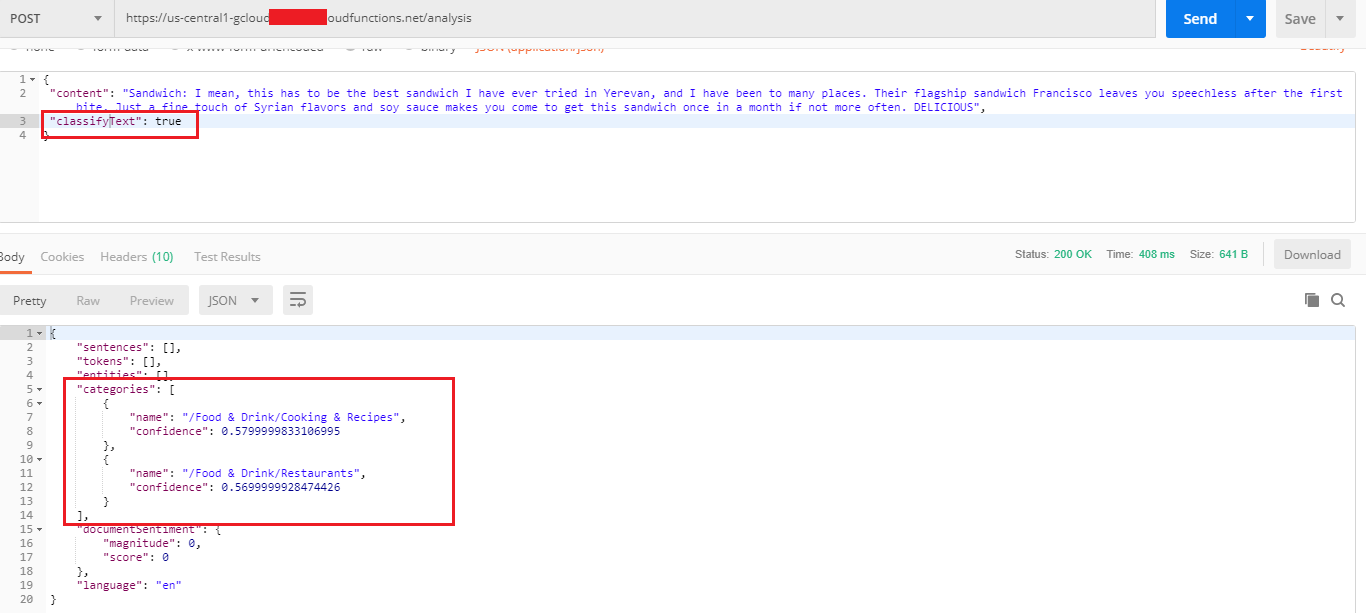This screenshot has width=1366, height=613.
Task: Open the response Cookies tab
Action: (x=62, y=257)
